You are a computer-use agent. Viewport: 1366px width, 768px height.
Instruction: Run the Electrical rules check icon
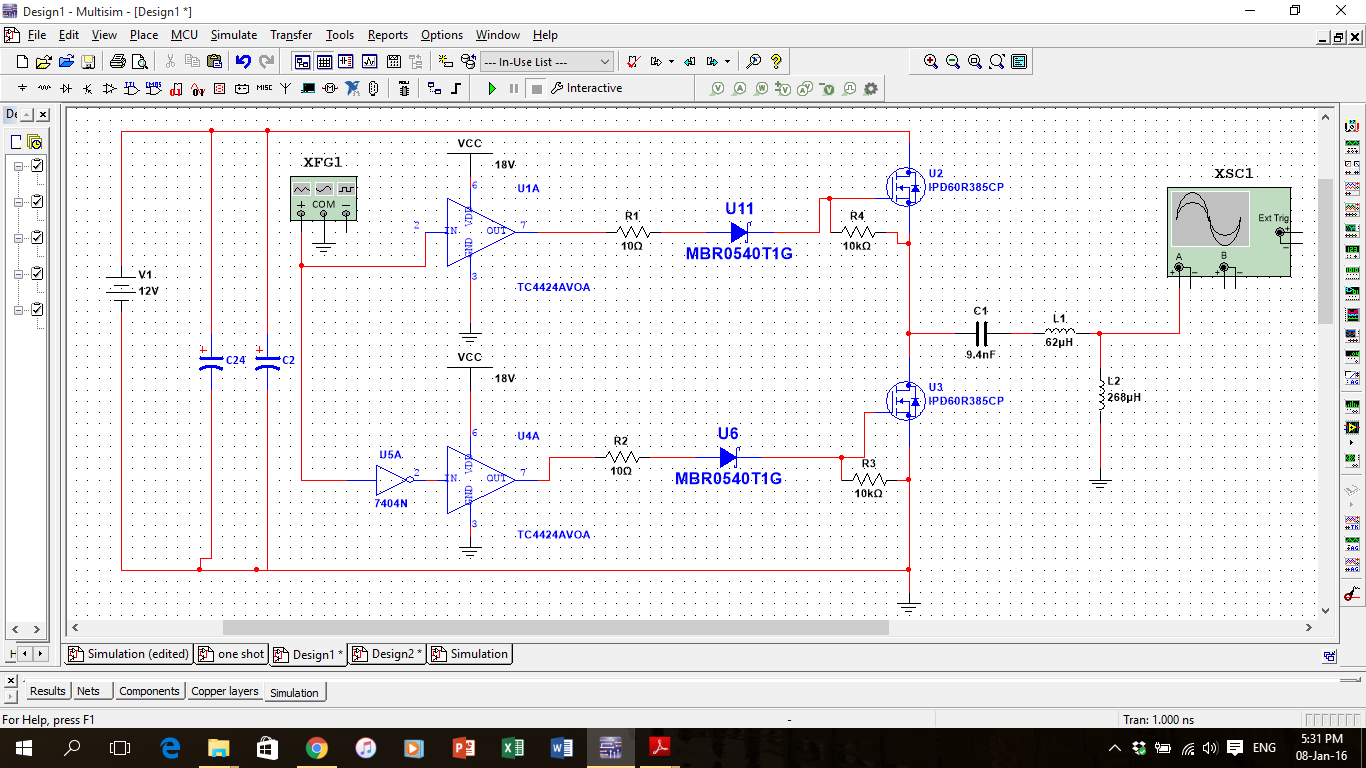click(633, 62)
